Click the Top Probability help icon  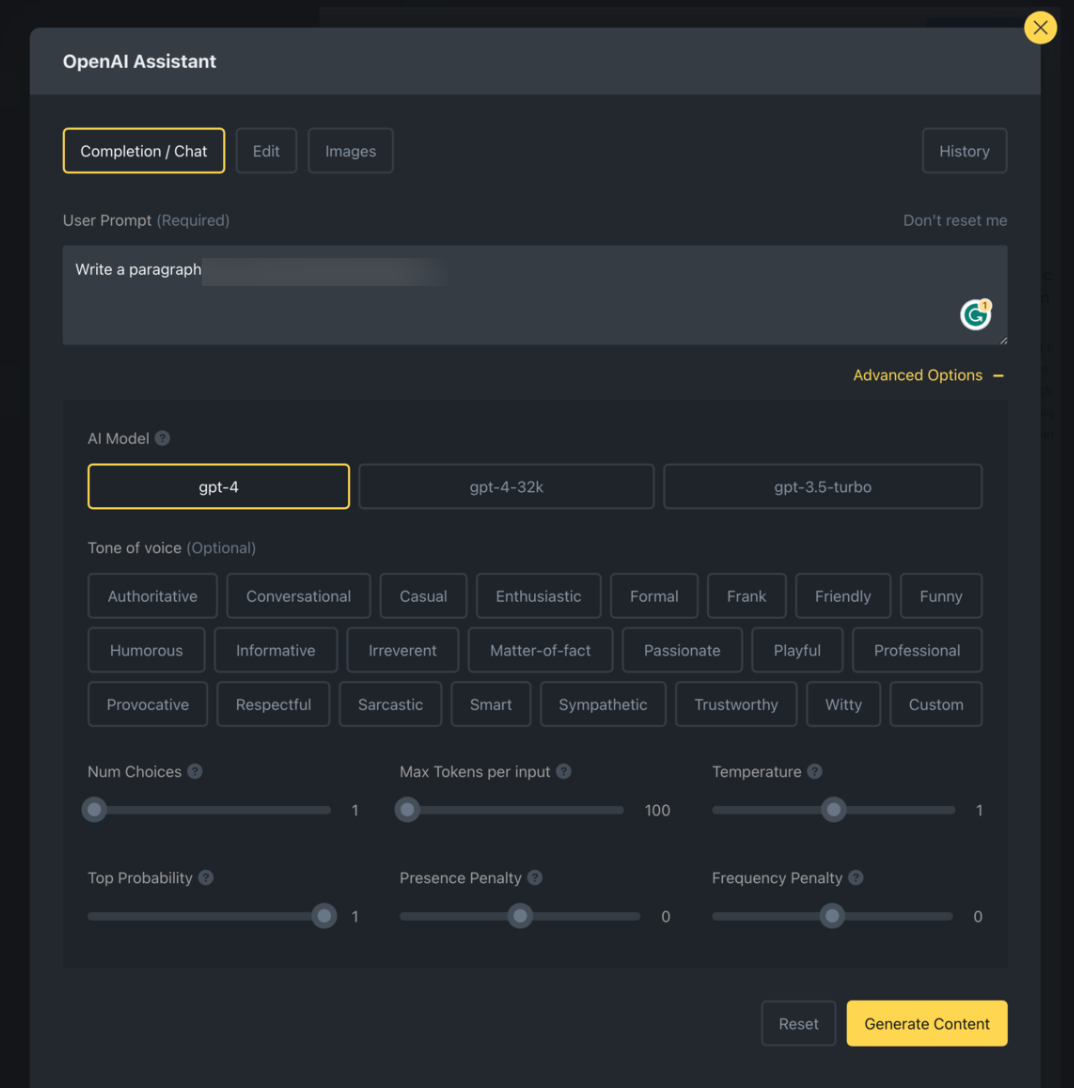point(206,878)
